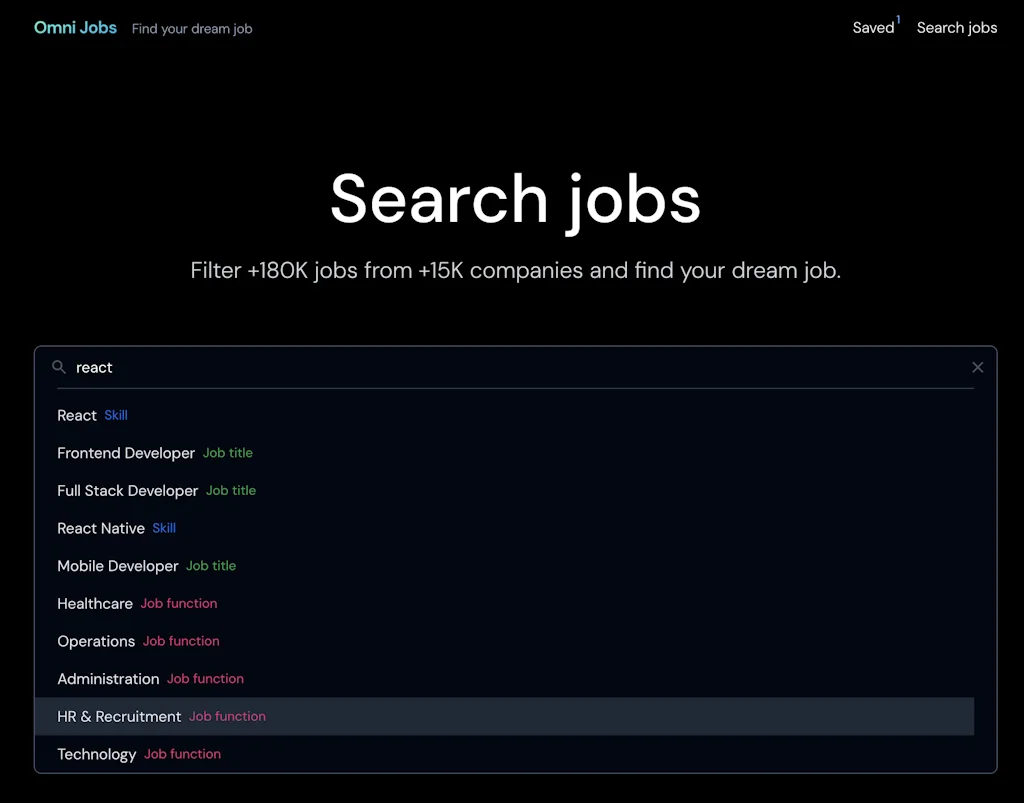Click the Find your dream job tagline

[x=192, y=29]
